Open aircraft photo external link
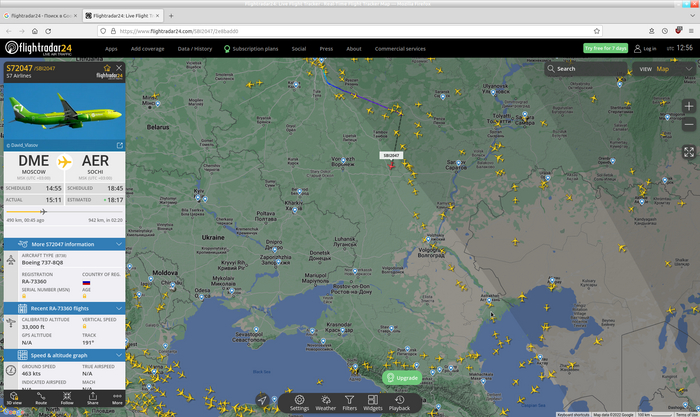The height and width of the screenshot is (417, 700). click(x=120, y=145)
